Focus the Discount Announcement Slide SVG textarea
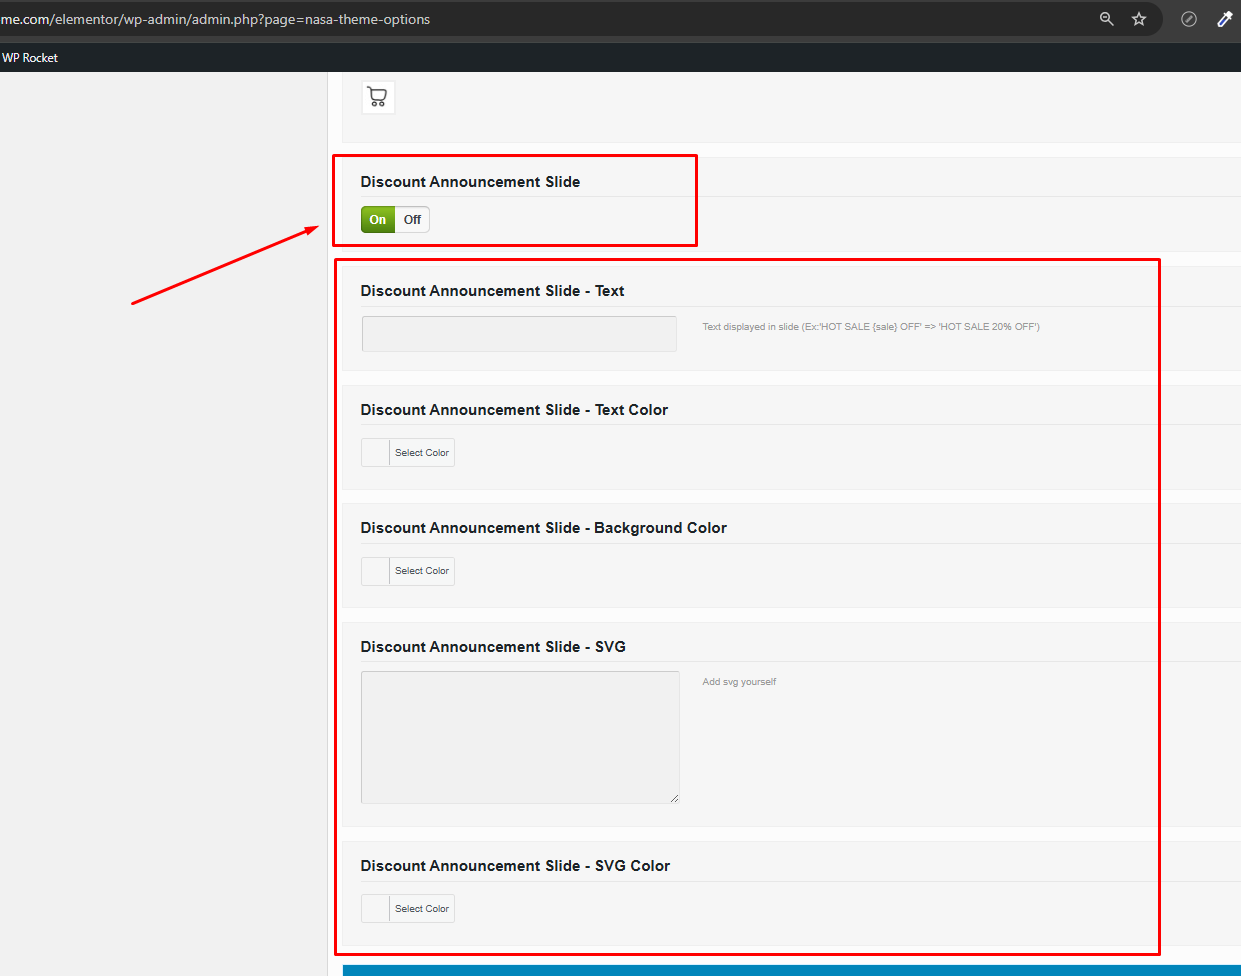Viewport: 1241px width, 976px height. pos(520,737)
